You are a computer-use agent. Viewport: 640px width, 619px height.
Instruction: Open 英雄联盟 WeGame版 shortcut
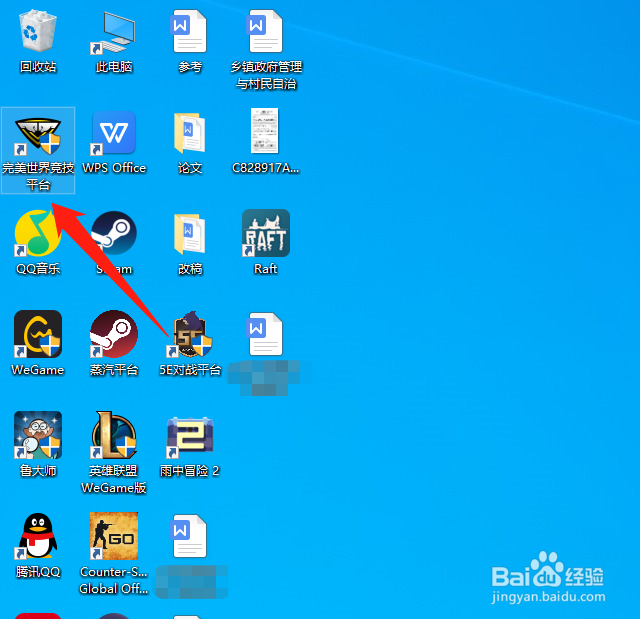(114, 435)
